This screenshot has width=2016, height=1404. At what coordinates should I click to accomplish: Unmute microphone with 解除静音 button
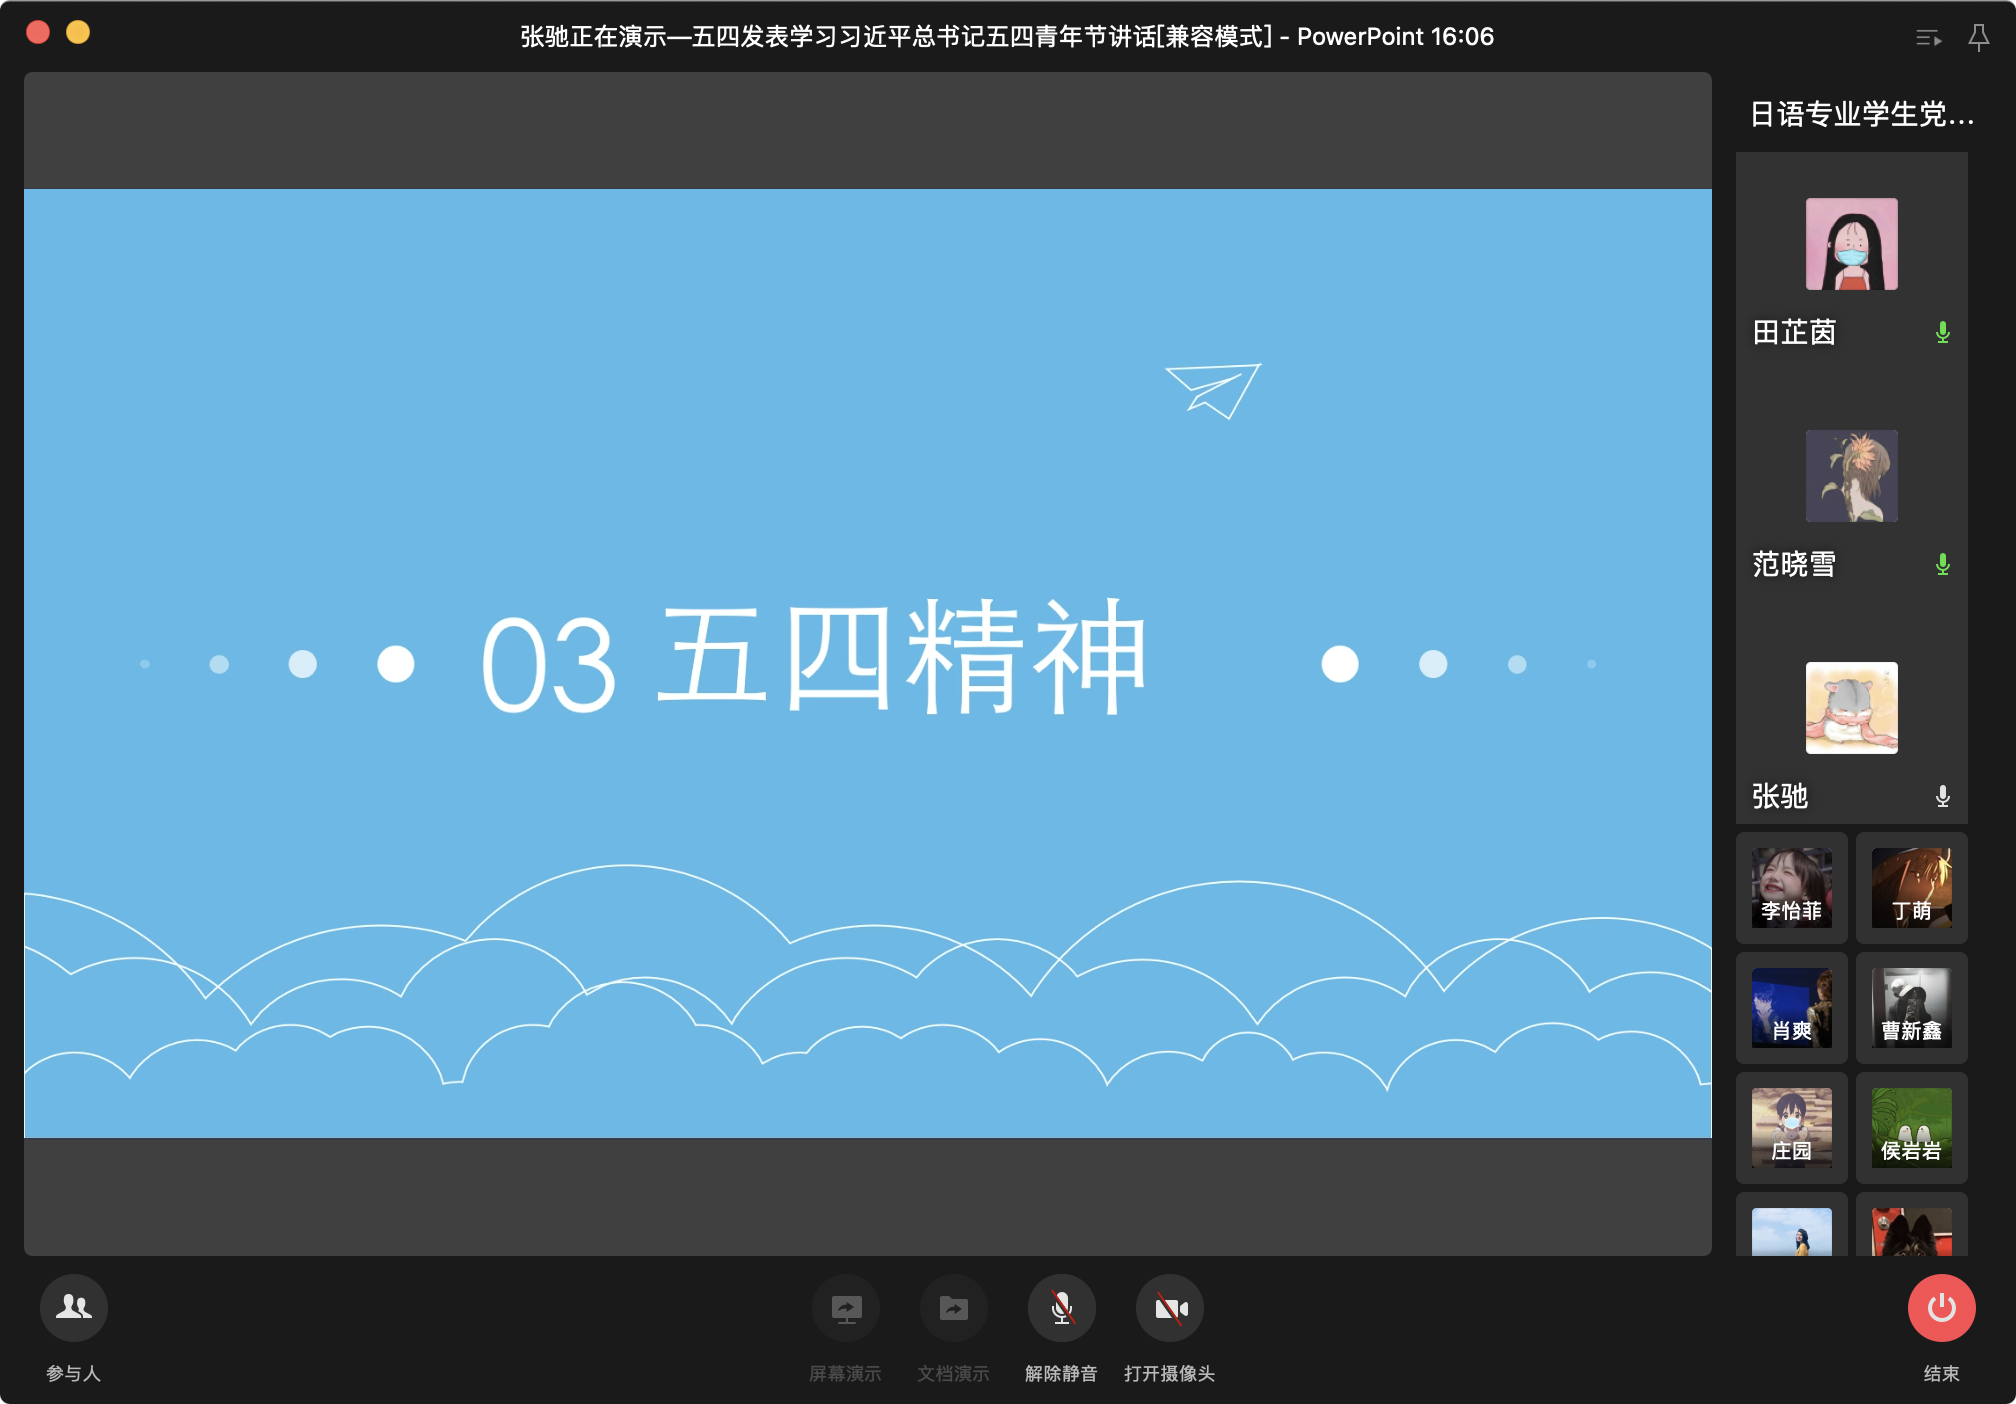point(1061,1308)
